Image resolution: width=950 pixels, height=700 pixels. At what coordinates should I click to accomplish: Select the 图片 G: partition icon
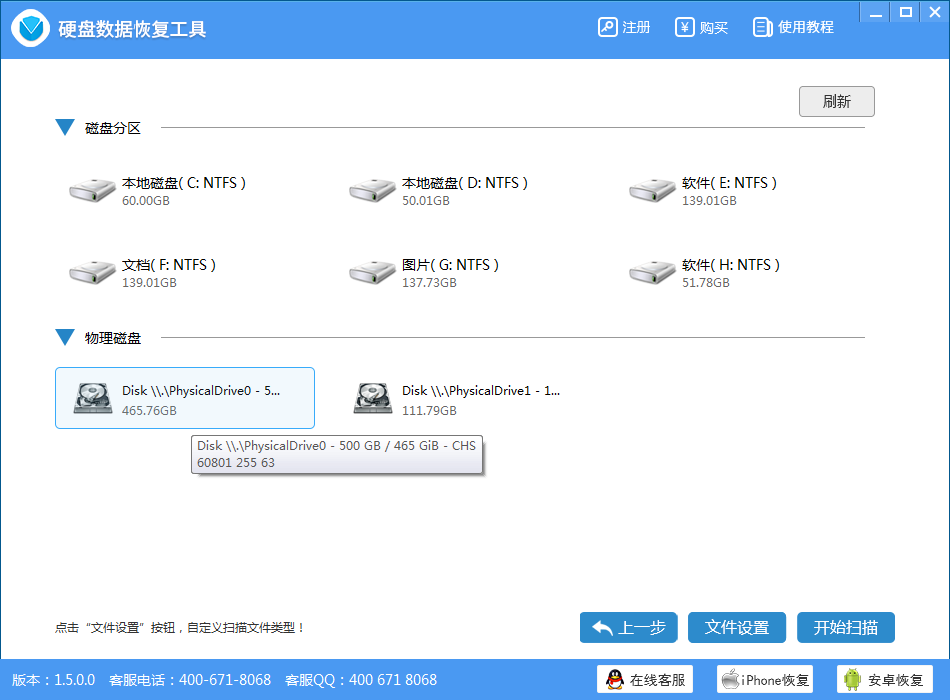[x=372, y=272]
